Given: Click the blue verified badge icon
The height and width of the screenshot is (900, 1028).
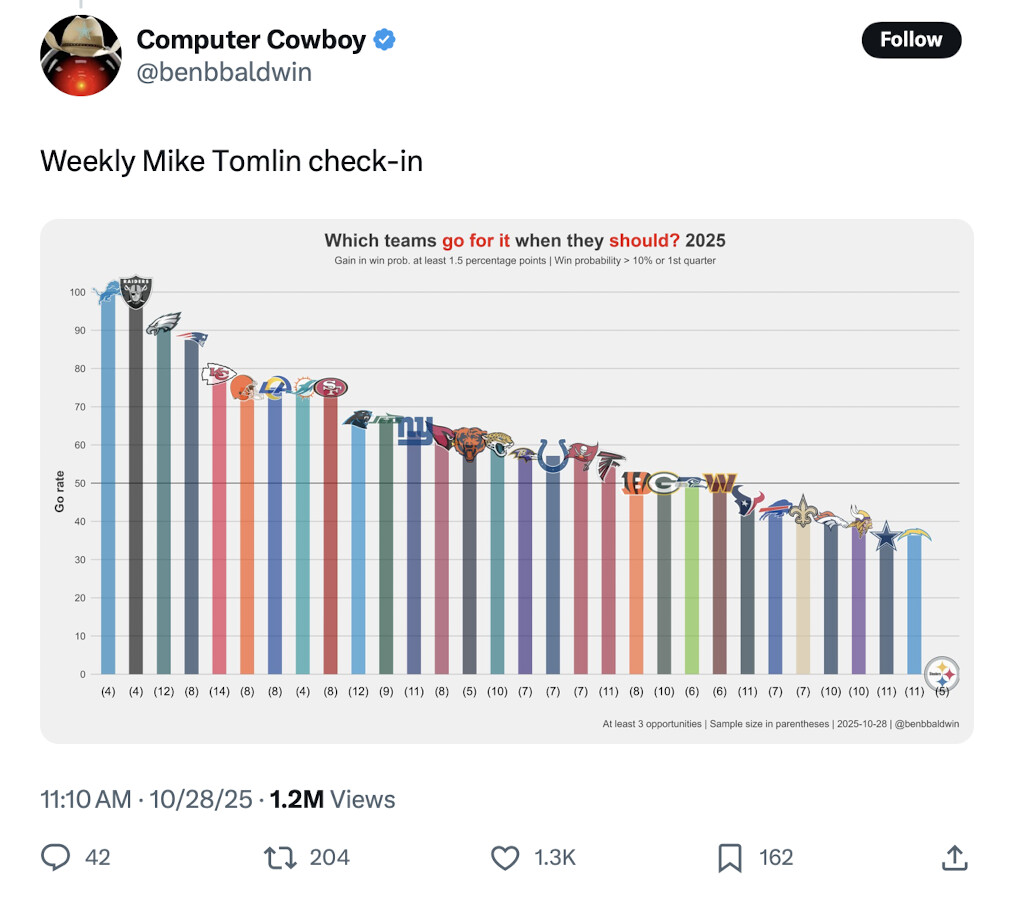Looking at the screenshot, I should pyautogui.click(x=385, y=40).
